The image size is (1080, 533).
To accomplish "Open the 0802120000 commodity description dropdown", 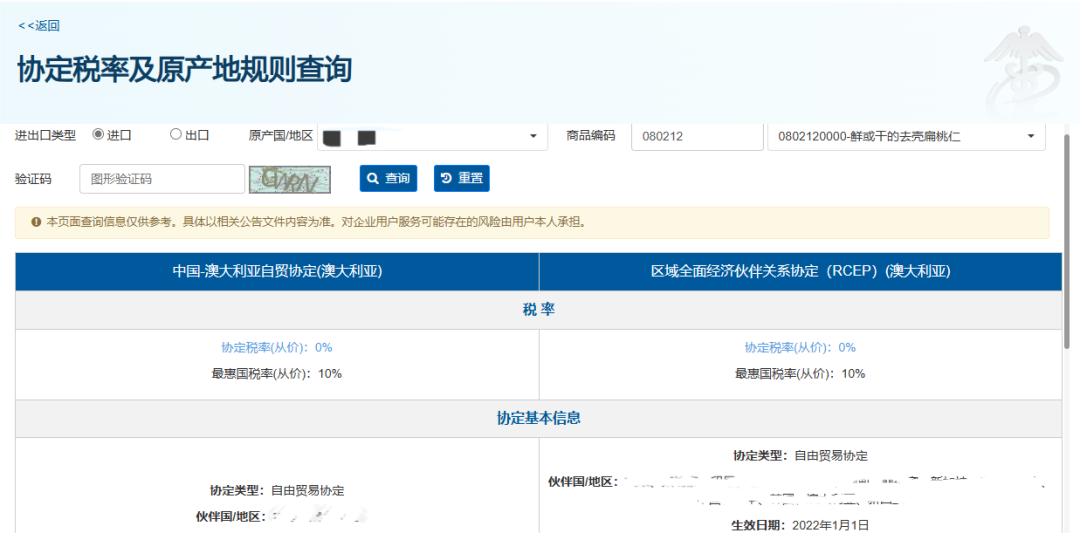I will coord(906,136).
